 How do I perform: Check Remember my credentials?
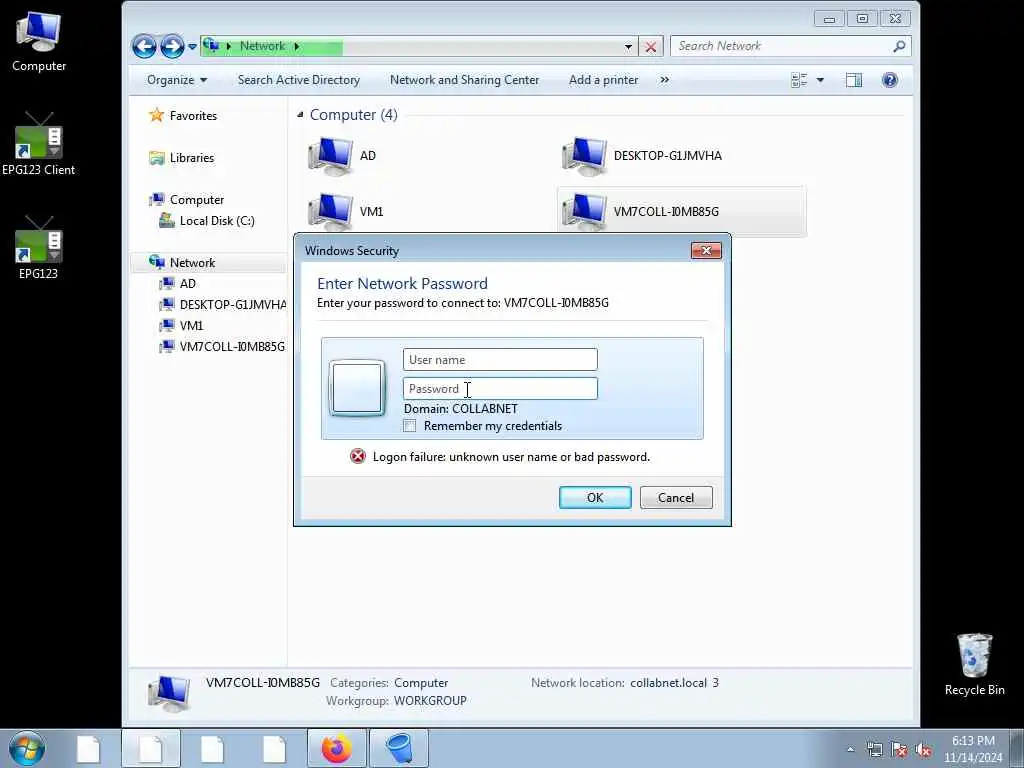409,426
